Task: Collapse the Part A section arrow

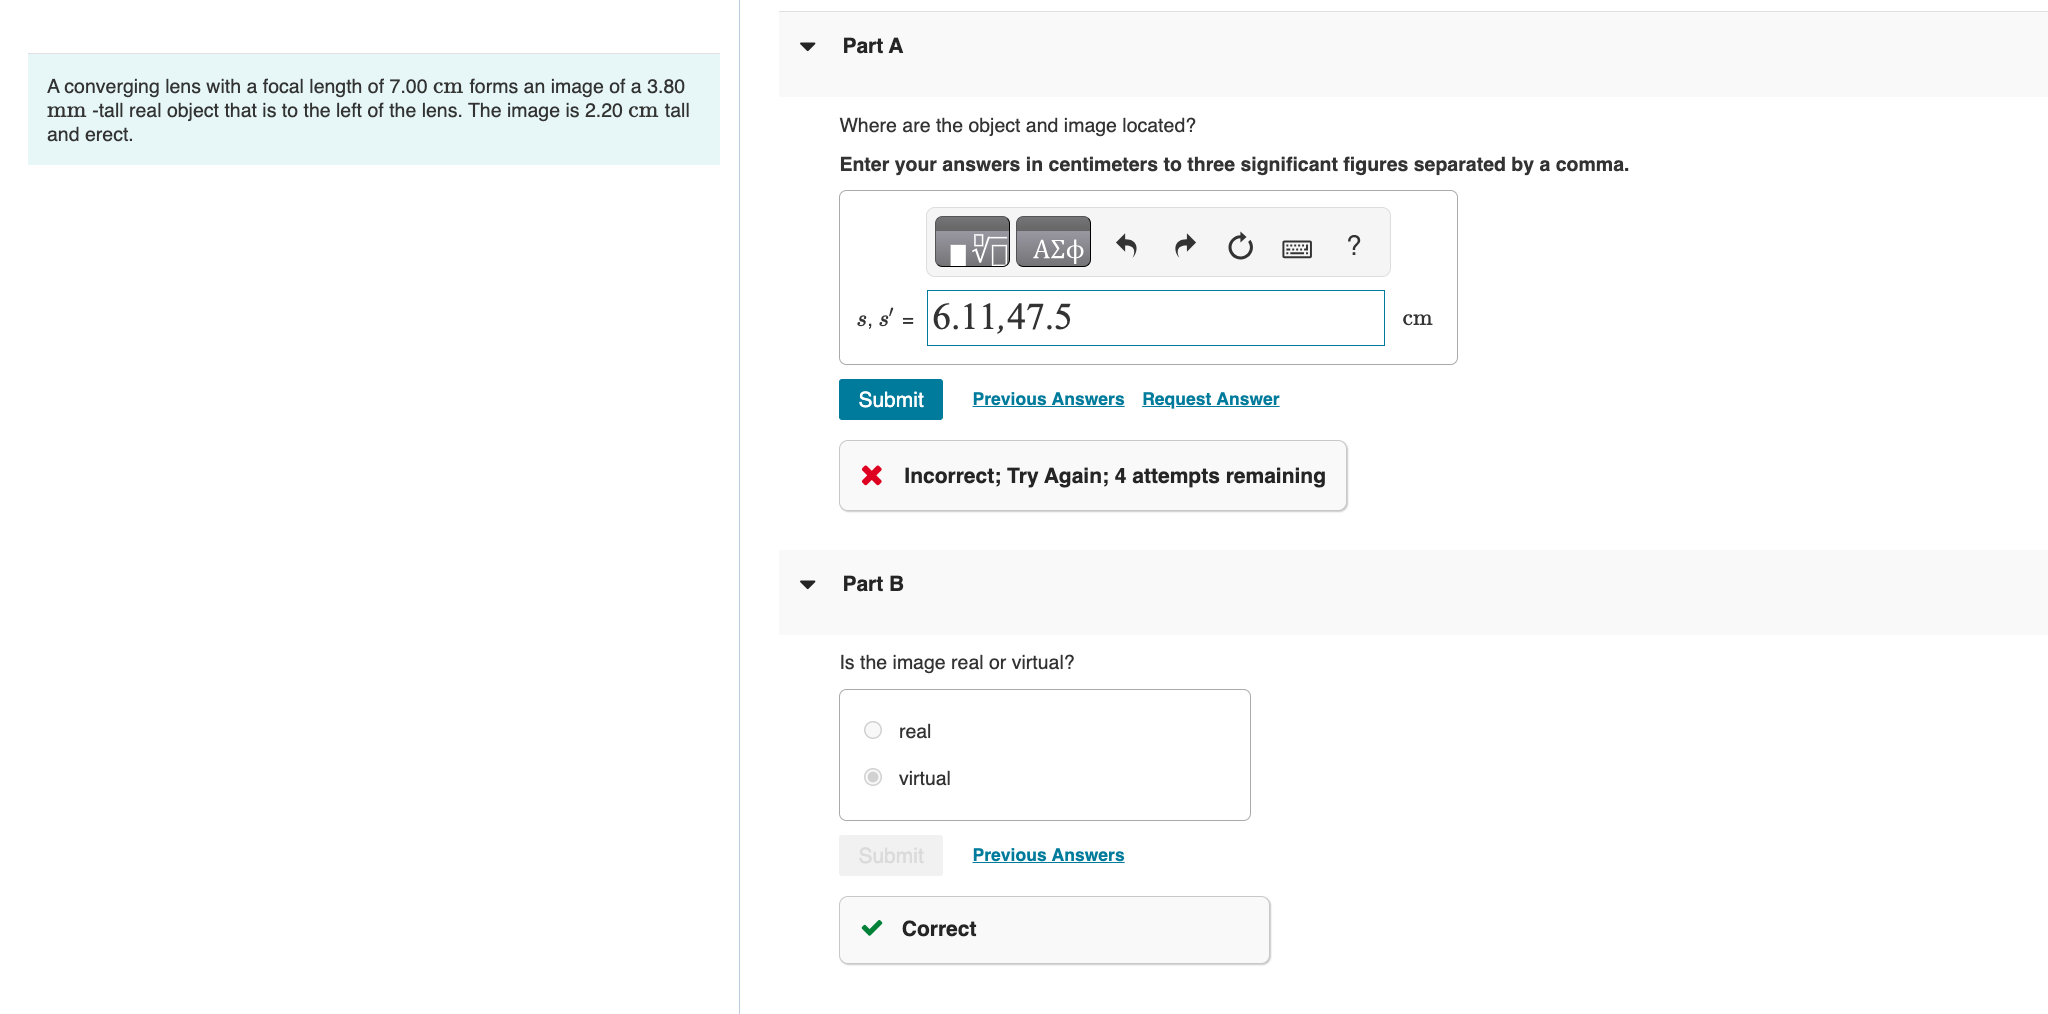Action: tap(808, 46)
